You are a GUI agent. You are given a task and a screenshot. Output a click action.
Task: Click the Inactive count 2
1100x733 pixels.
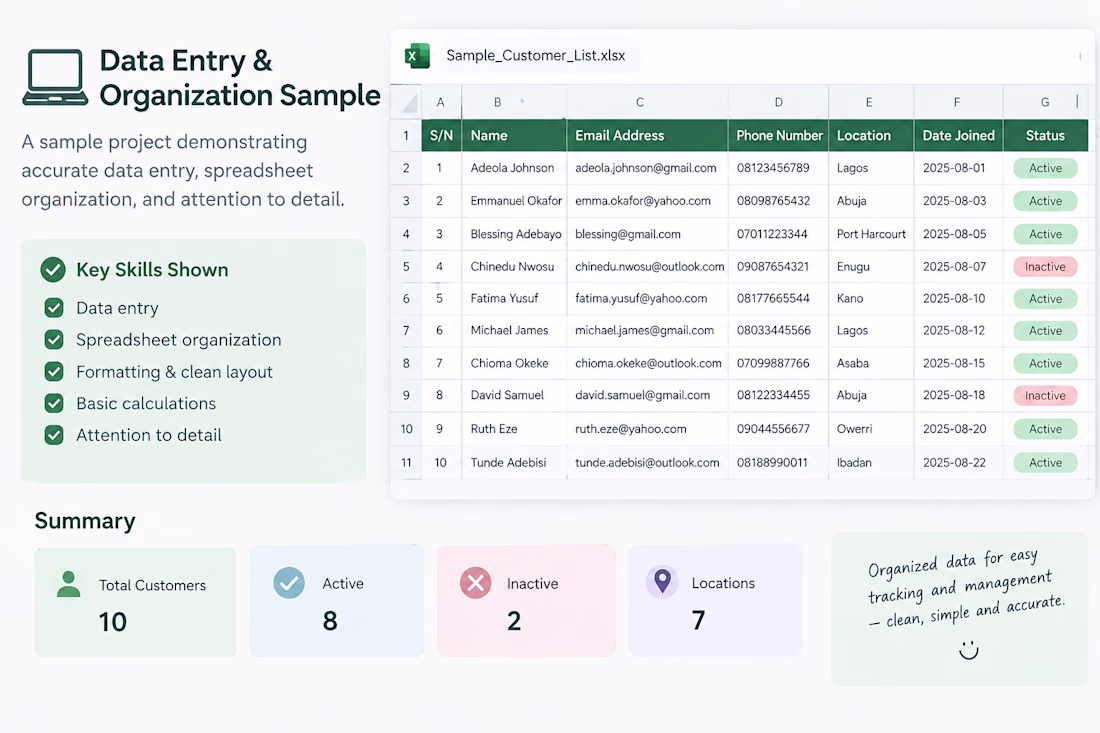pyautogui.click(x=514, y=621)
